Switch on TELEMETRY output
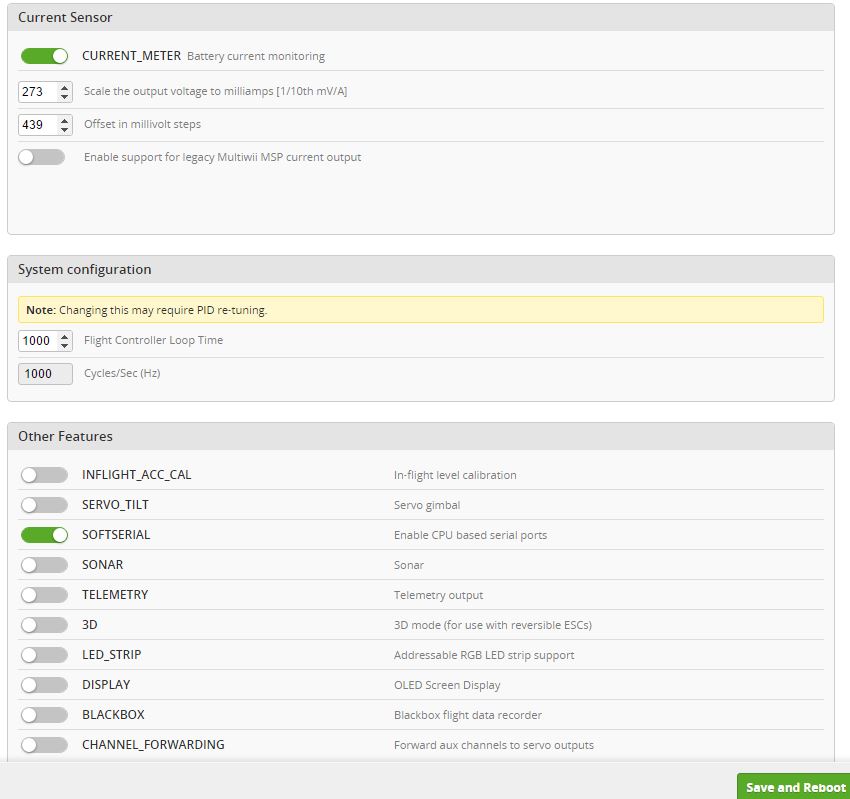 tap(44, 595)
